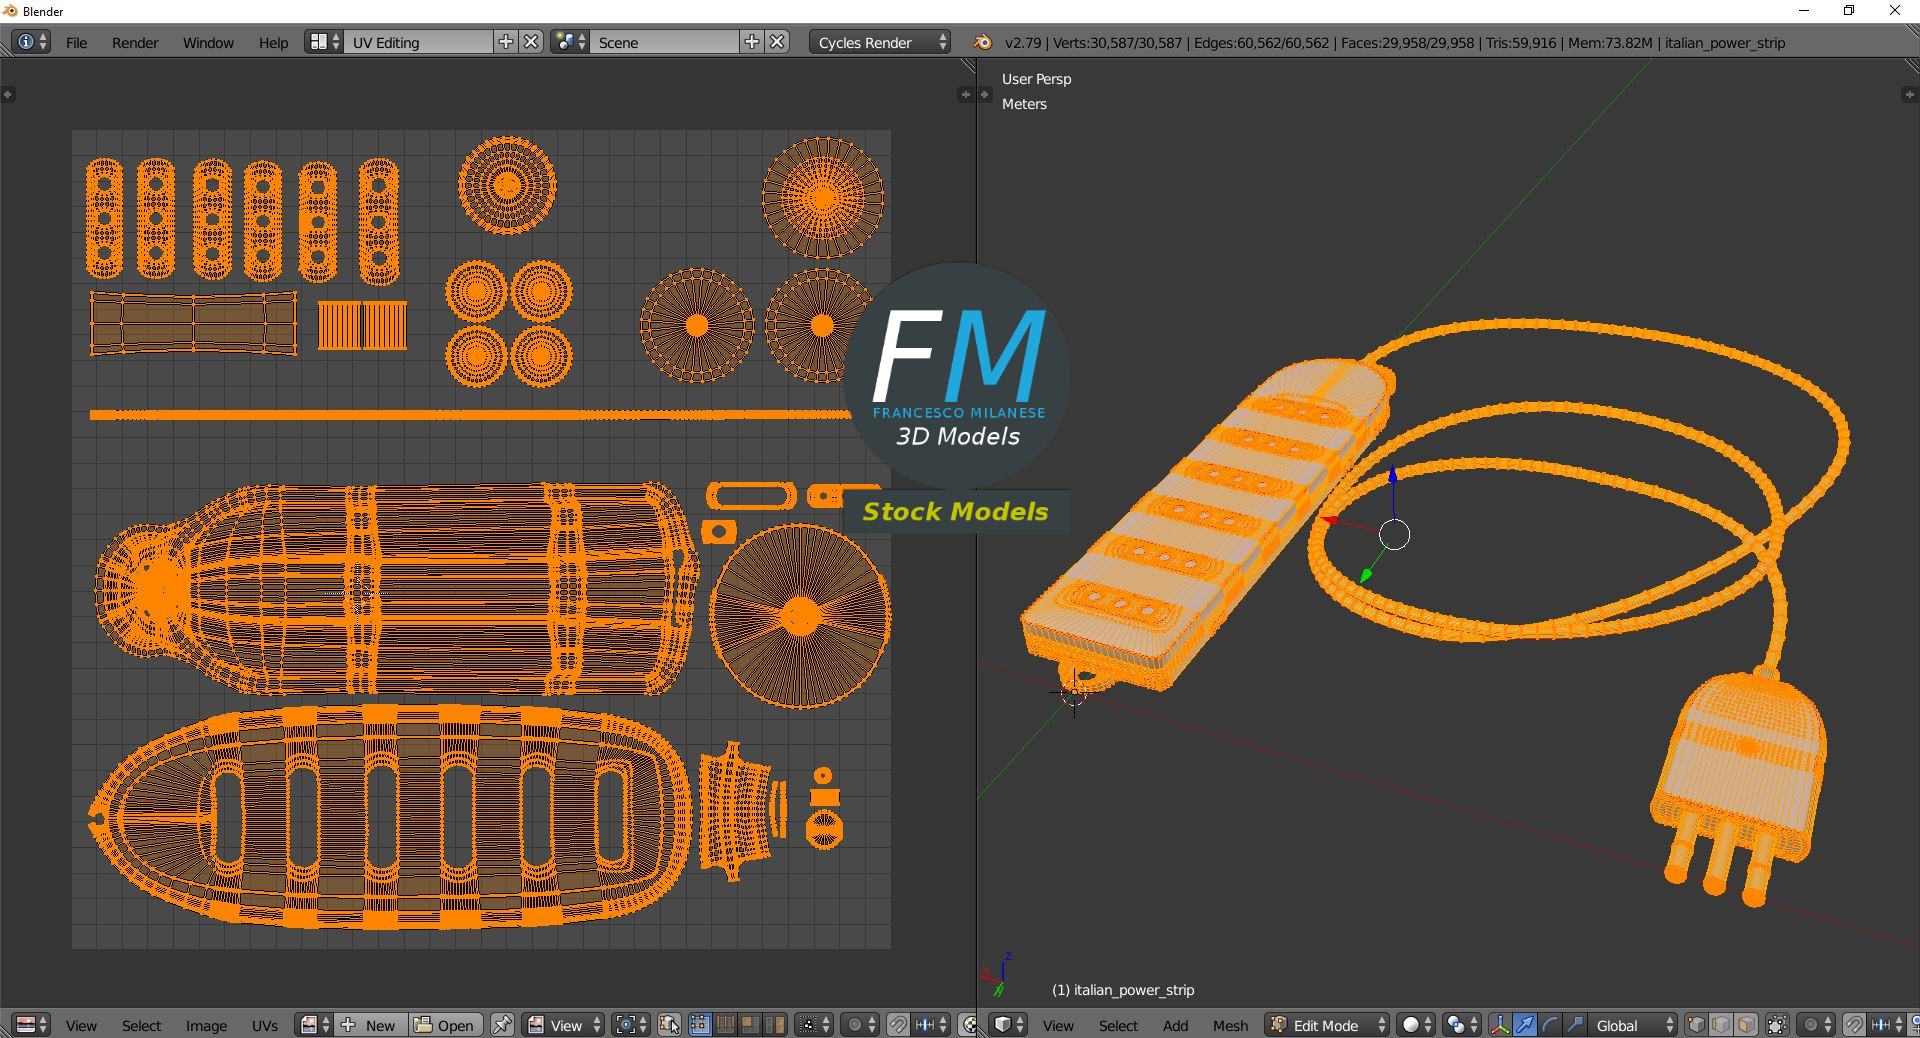1920x1038 pixels.
Task: Open the scene browse icon
Action: 570,42
